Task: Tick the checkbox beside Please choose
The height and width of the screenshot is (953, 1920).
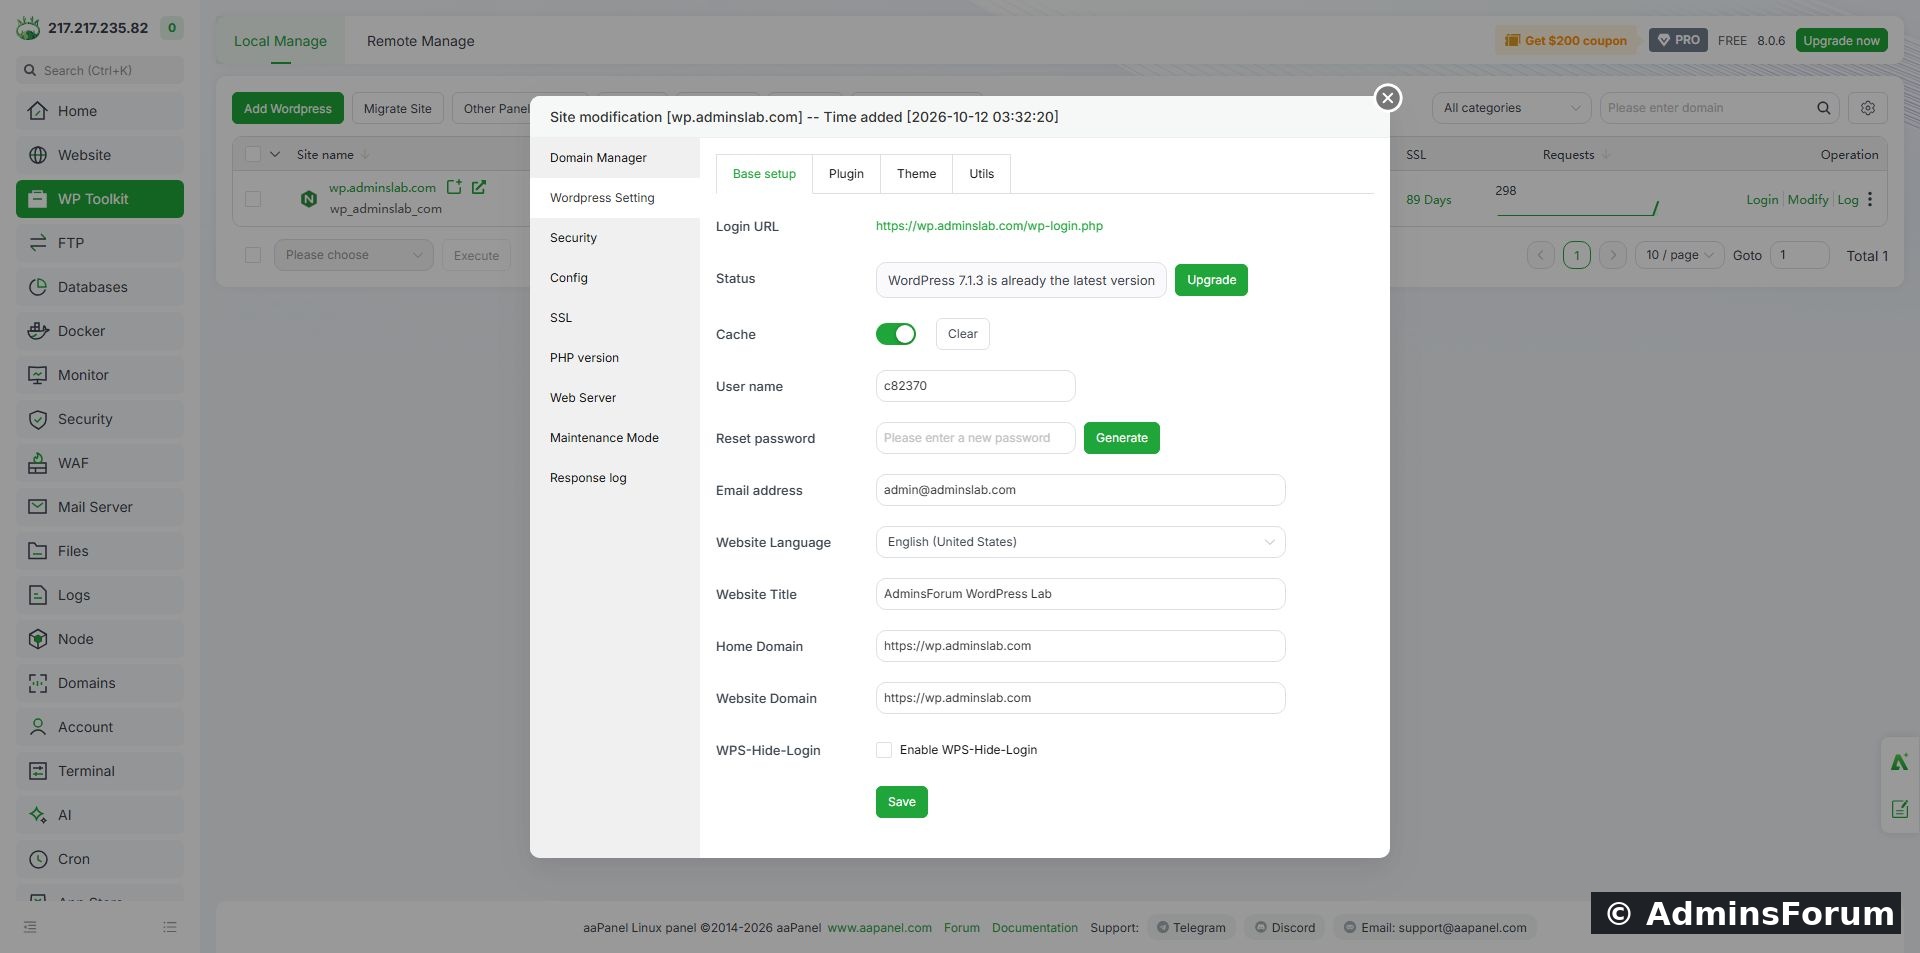Action: click(253, 255)
